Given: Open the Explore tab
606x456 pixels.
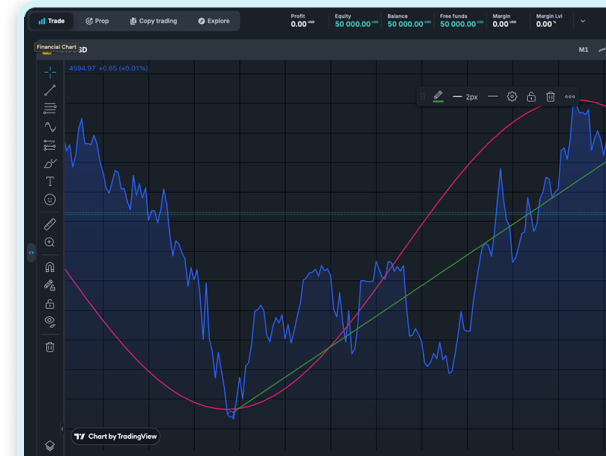Looking at the screenshot, I should pos(213,21).
